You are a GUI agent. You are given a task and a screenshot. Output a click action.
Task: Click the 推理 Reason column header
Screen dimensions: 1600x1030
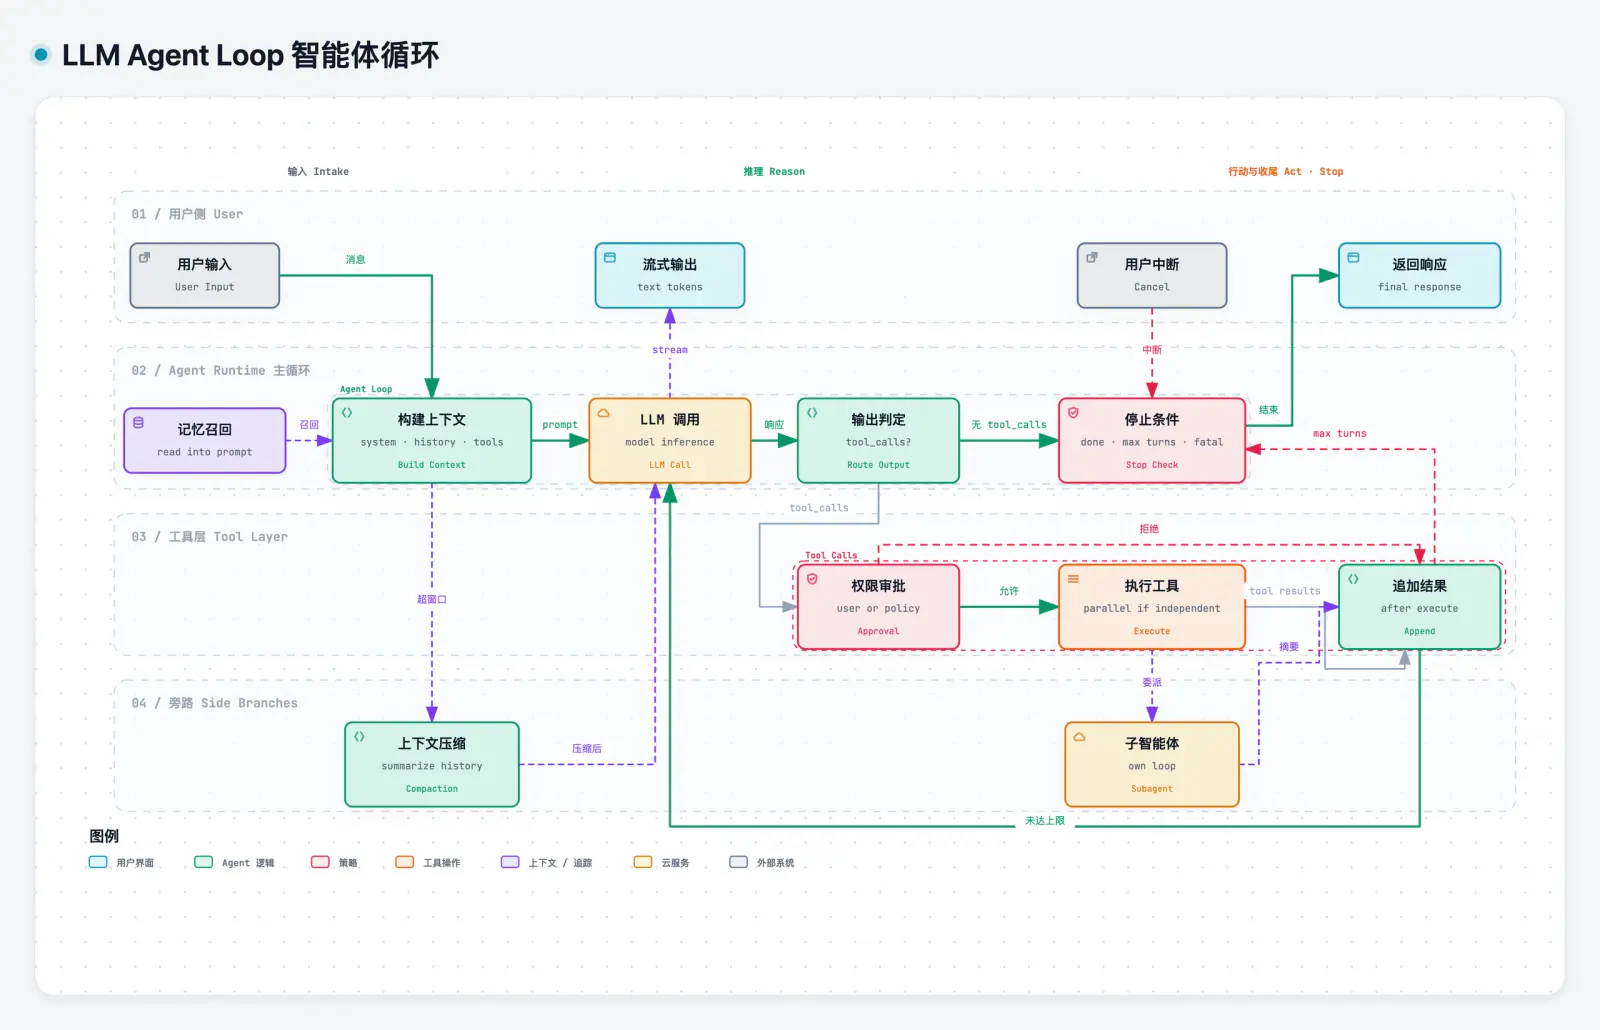(774, 171)
